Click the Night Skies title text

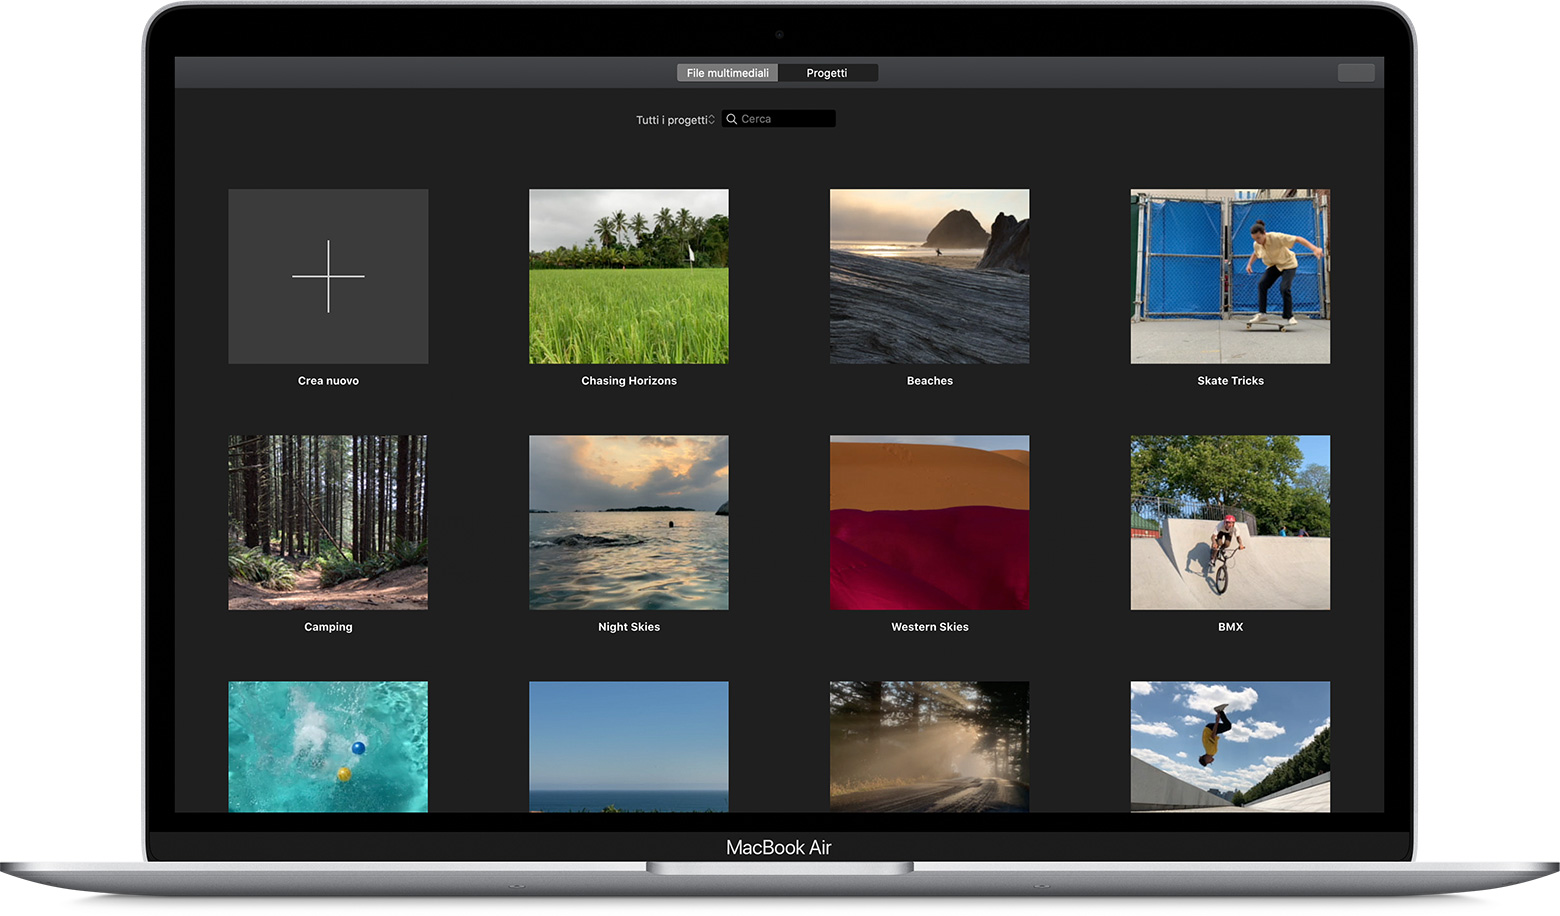[x=629, y=627]
